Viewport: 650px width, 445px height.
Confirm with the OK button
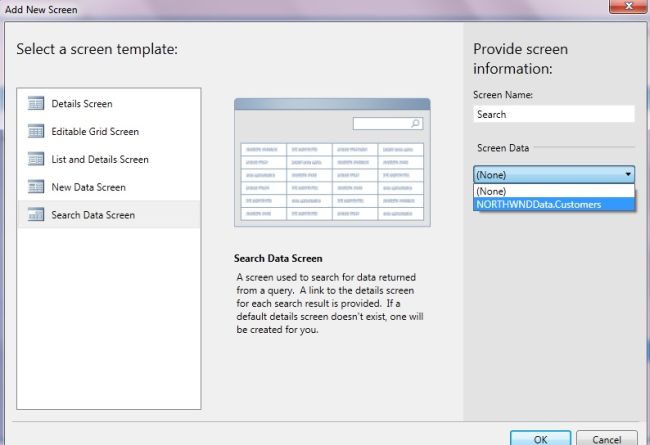(541, 439)
